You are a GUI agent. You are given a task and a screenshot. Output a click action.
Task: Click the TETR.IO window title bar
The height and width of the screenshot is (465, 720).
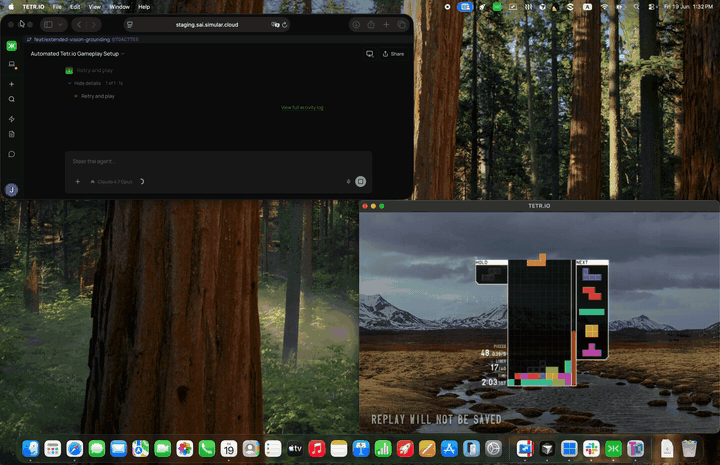click(x=539, y=206)
